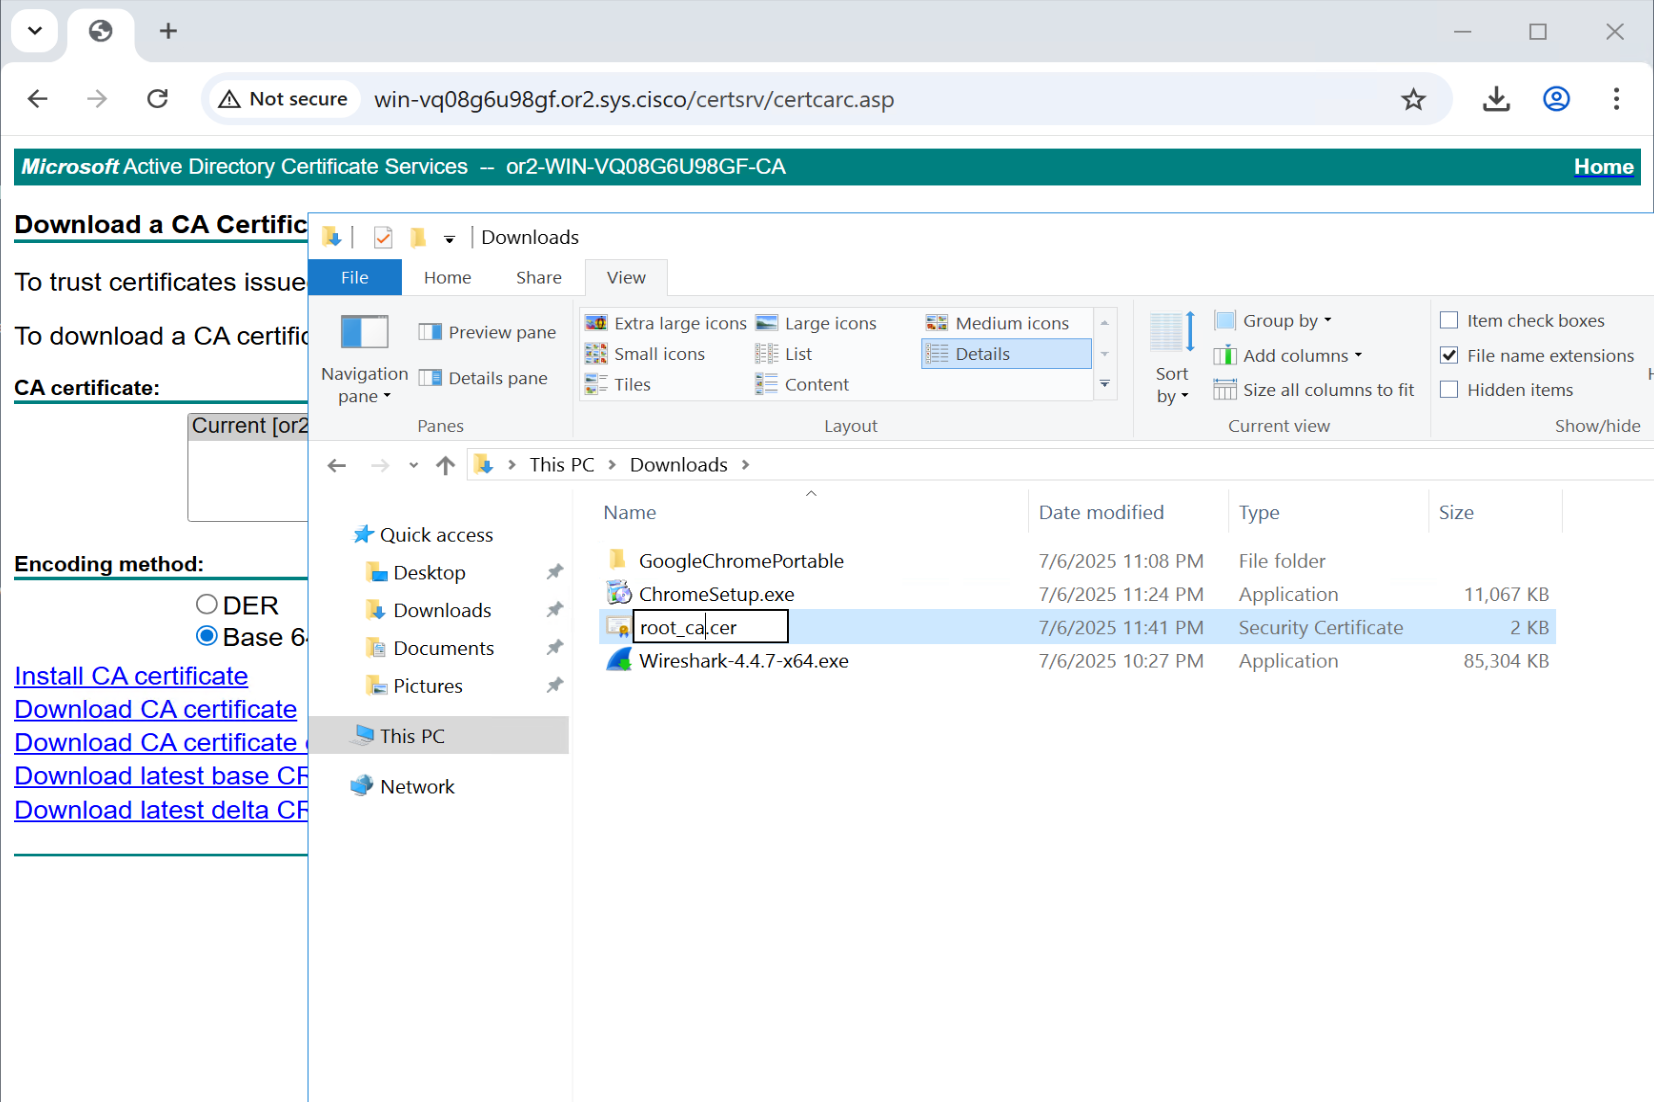
Task: Click Size all columns to fit
Action: [x=1315, y=390]
